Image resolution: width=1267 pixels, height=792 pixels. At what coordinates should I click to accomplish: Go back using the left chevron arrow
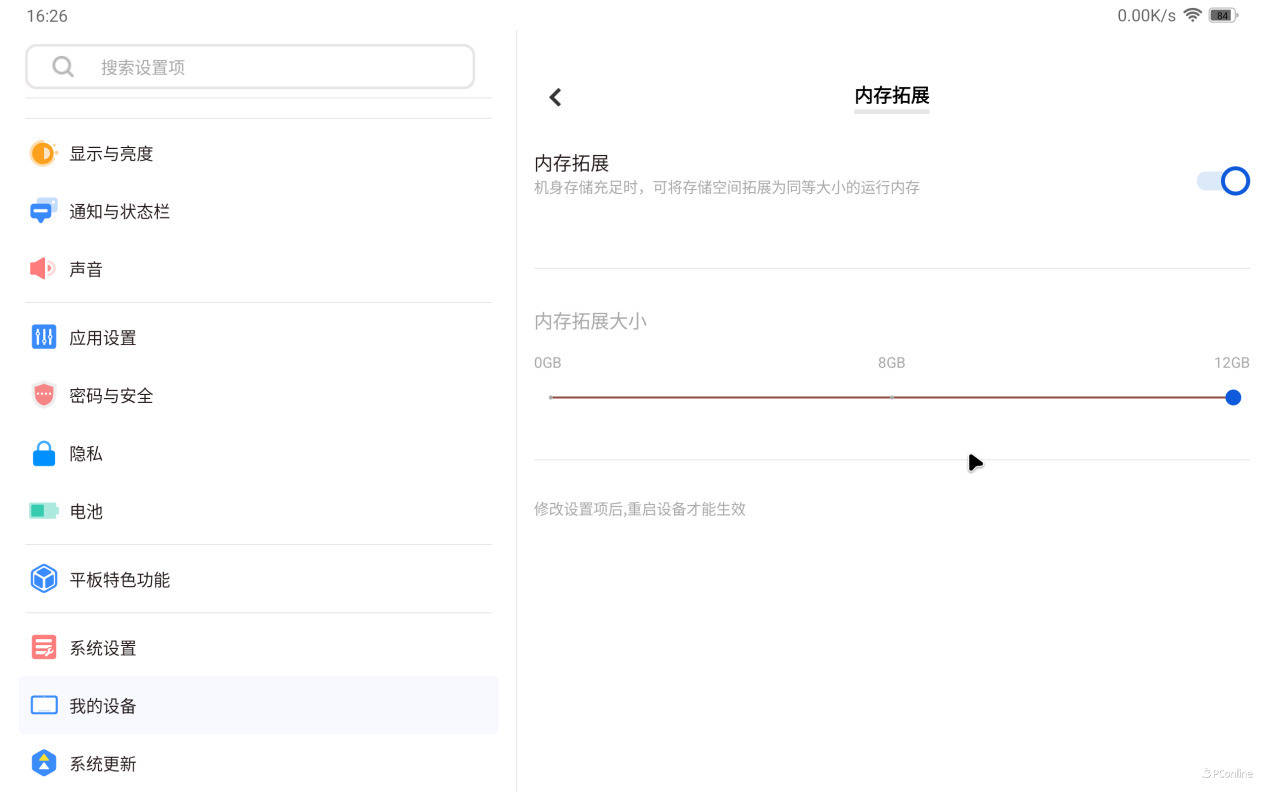point(555,97)
